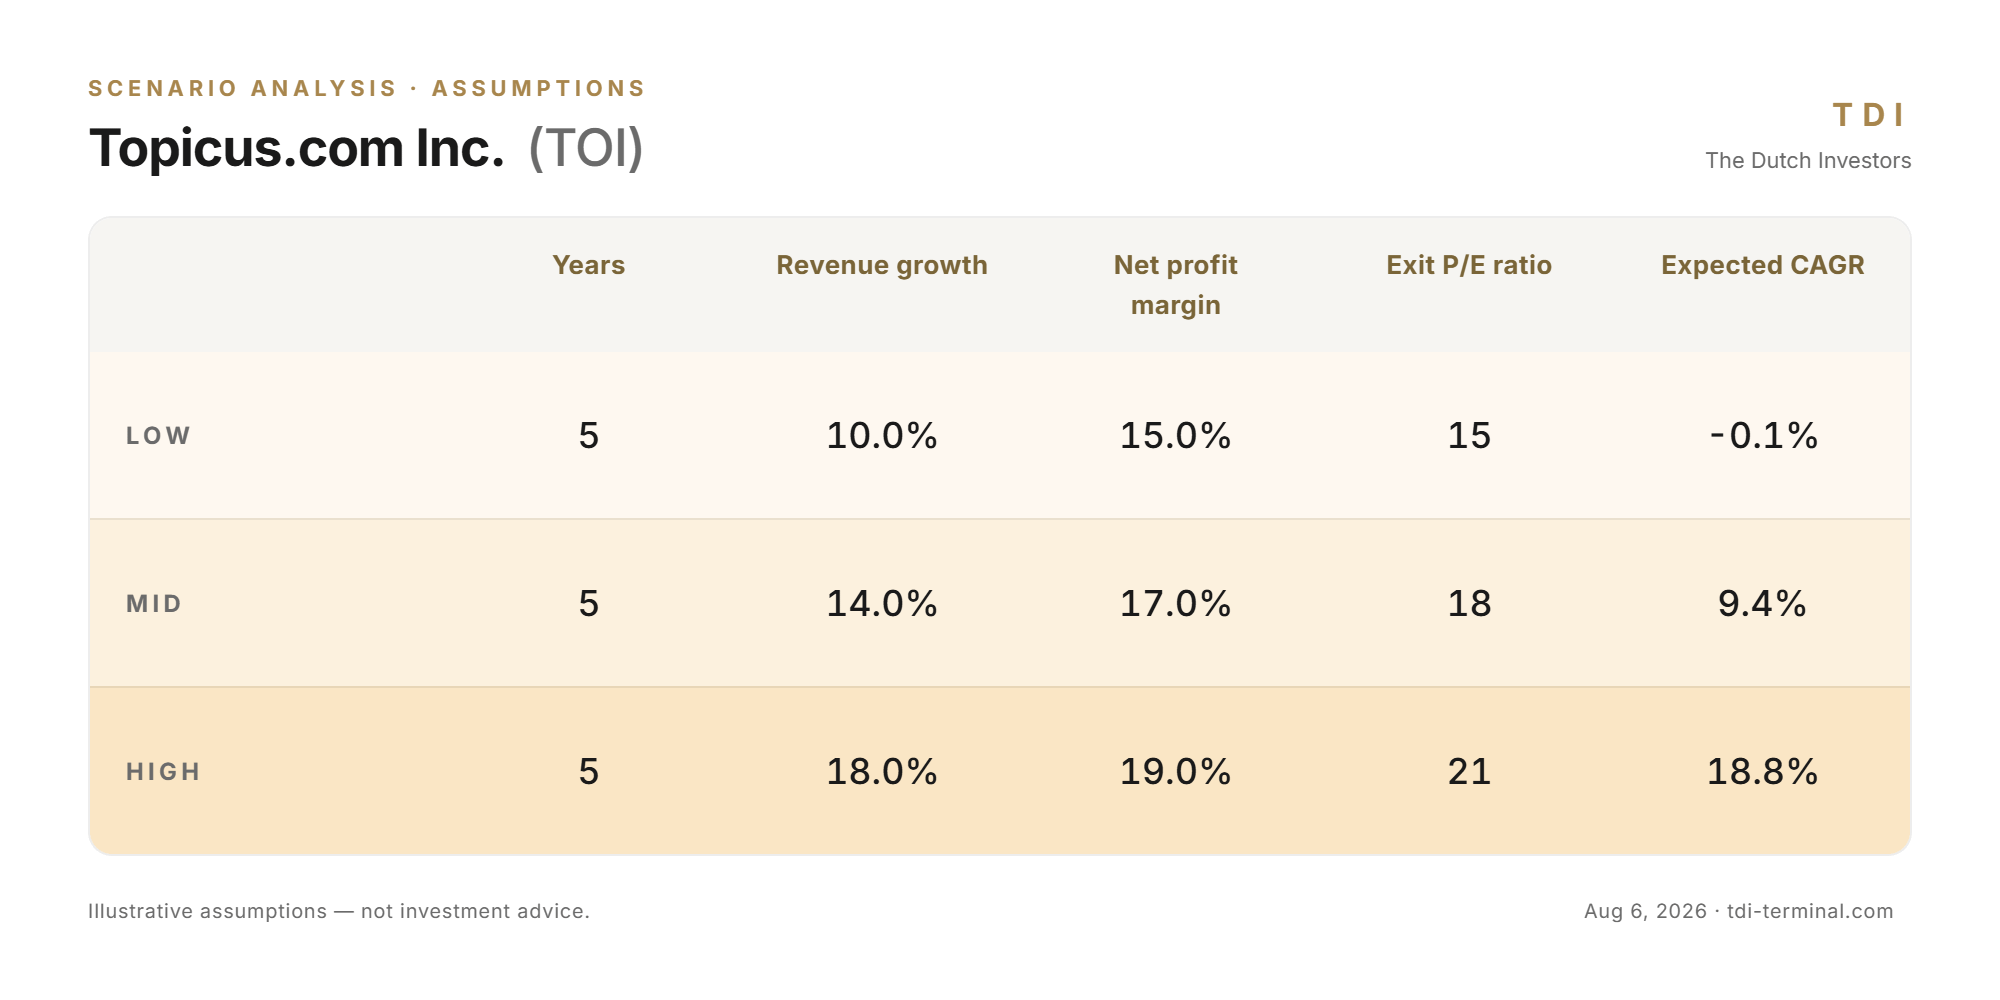
Task: Click the Exit P/E ratio header
Action: pos(1469,265)
